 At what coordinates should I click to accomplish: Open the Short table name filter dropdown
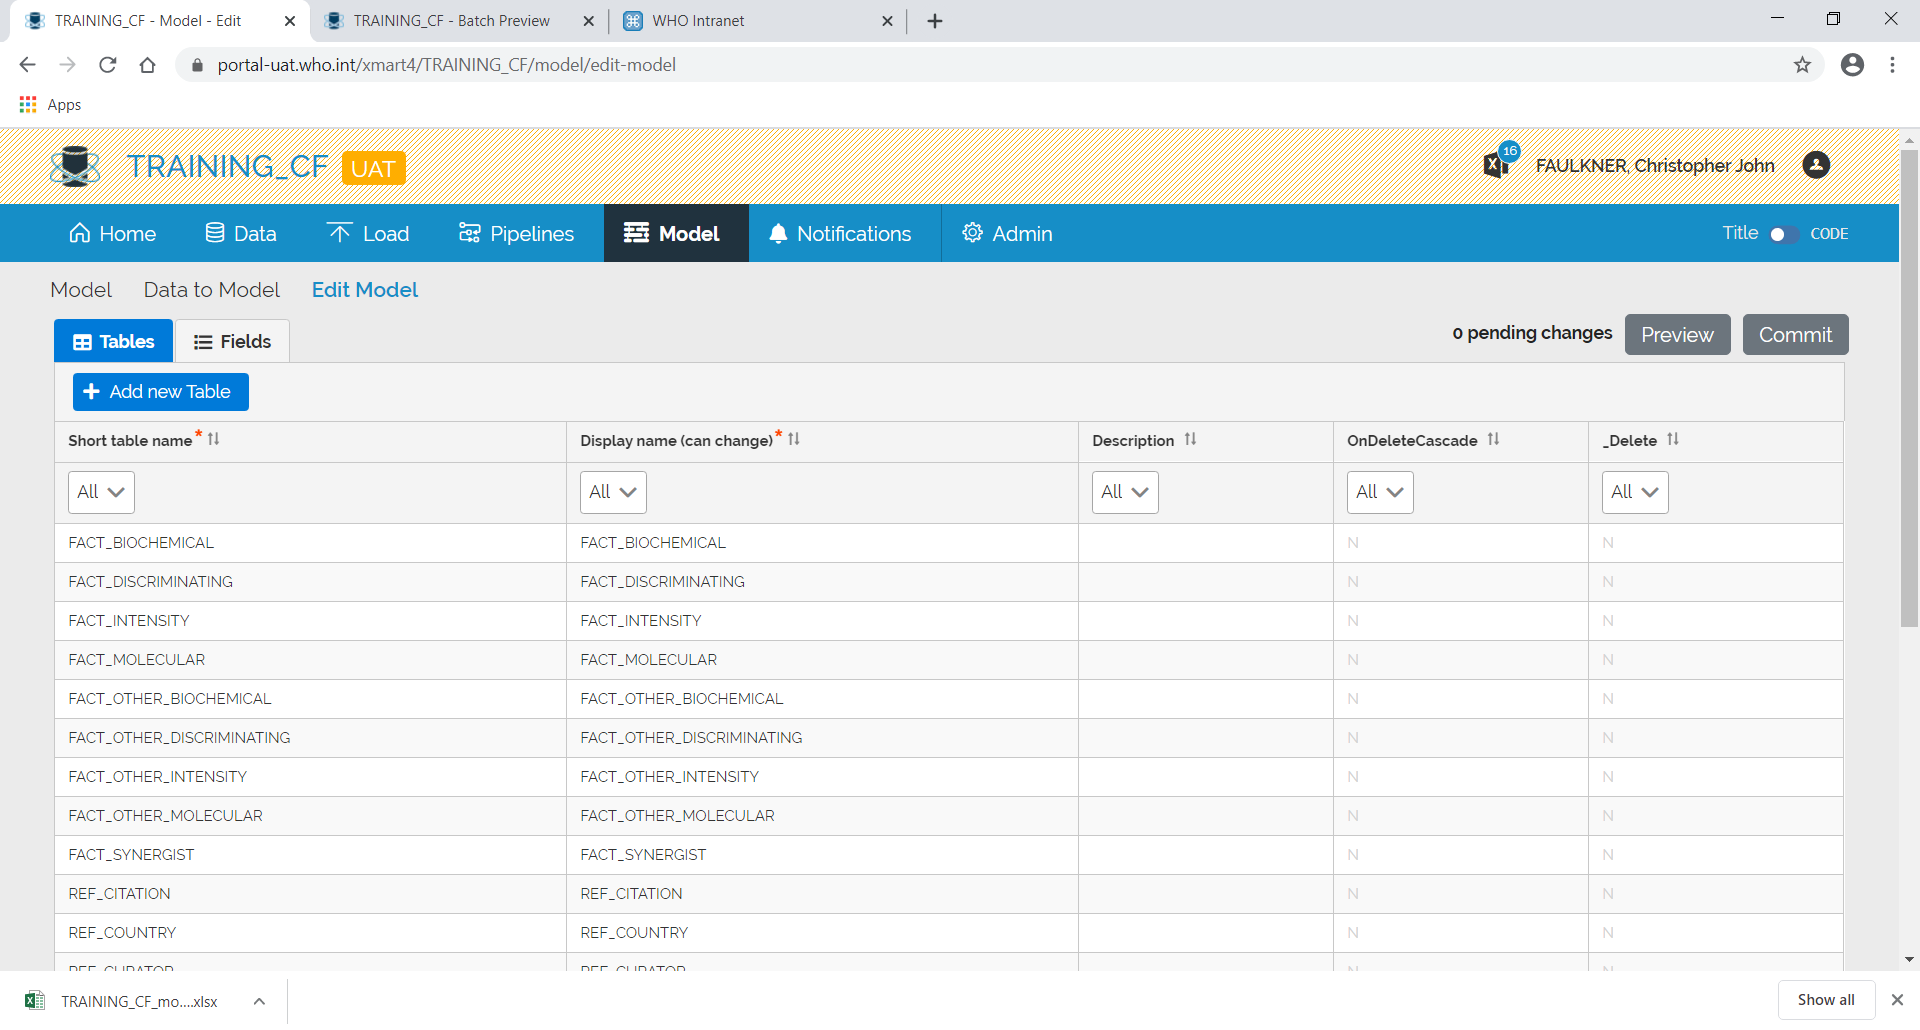tap(101, 492)
